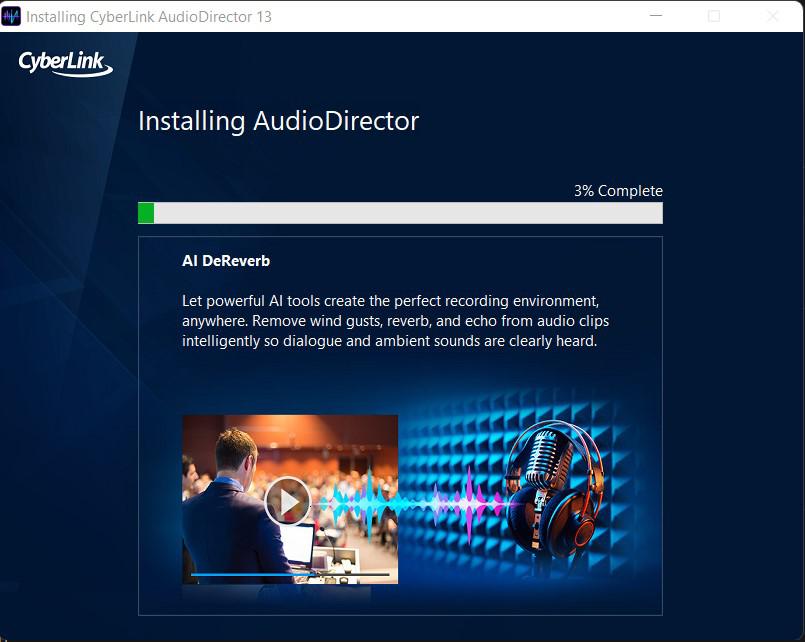
Task: Click the "AI DeReverb" heading
Action: pyautogui.click(x=226, y=261)
